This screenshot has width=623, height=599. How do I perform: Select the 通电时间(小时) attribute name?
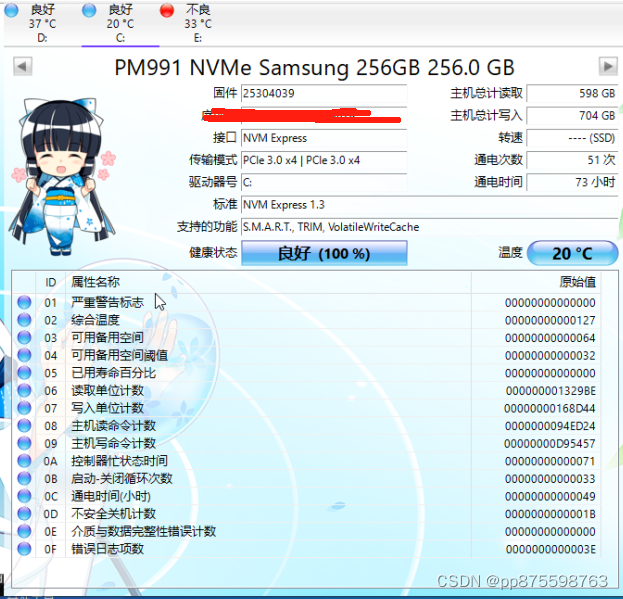111,496
